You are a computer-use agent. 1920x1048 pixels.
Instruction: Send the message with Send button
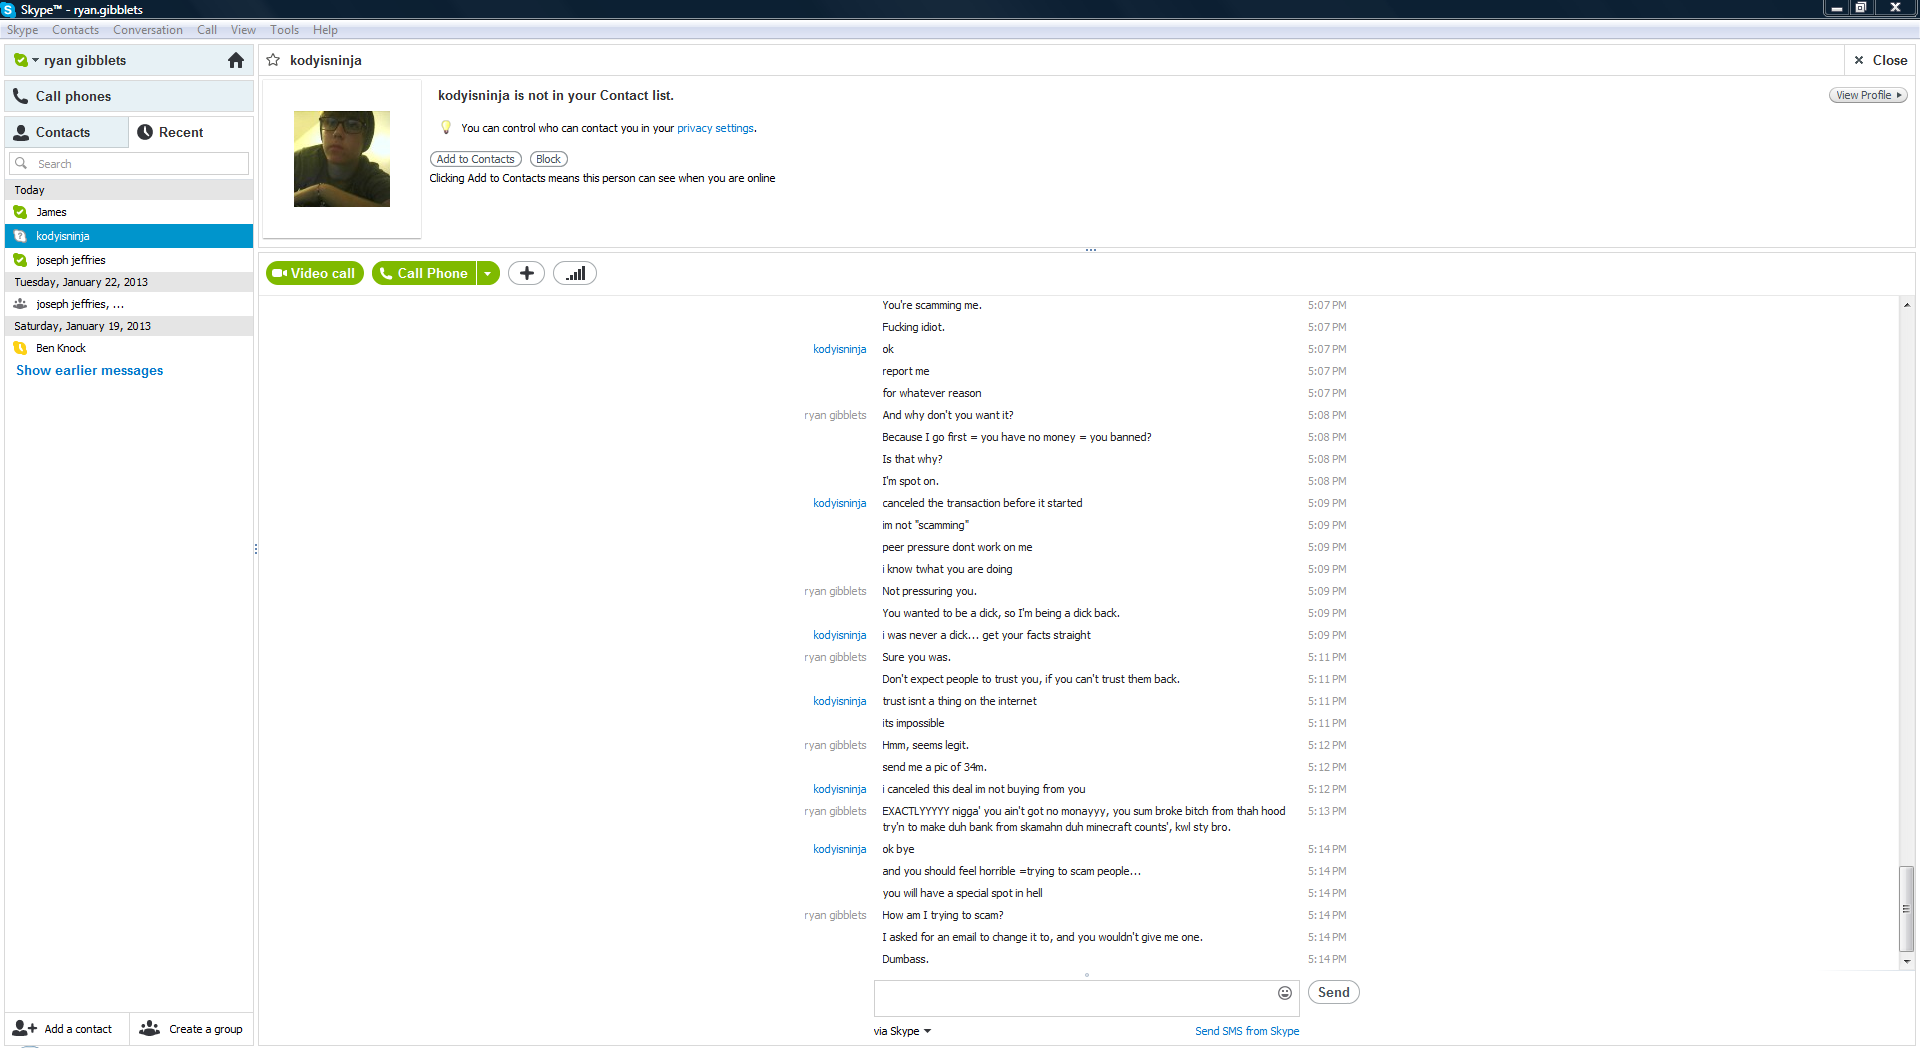[x=1333, y=992]
